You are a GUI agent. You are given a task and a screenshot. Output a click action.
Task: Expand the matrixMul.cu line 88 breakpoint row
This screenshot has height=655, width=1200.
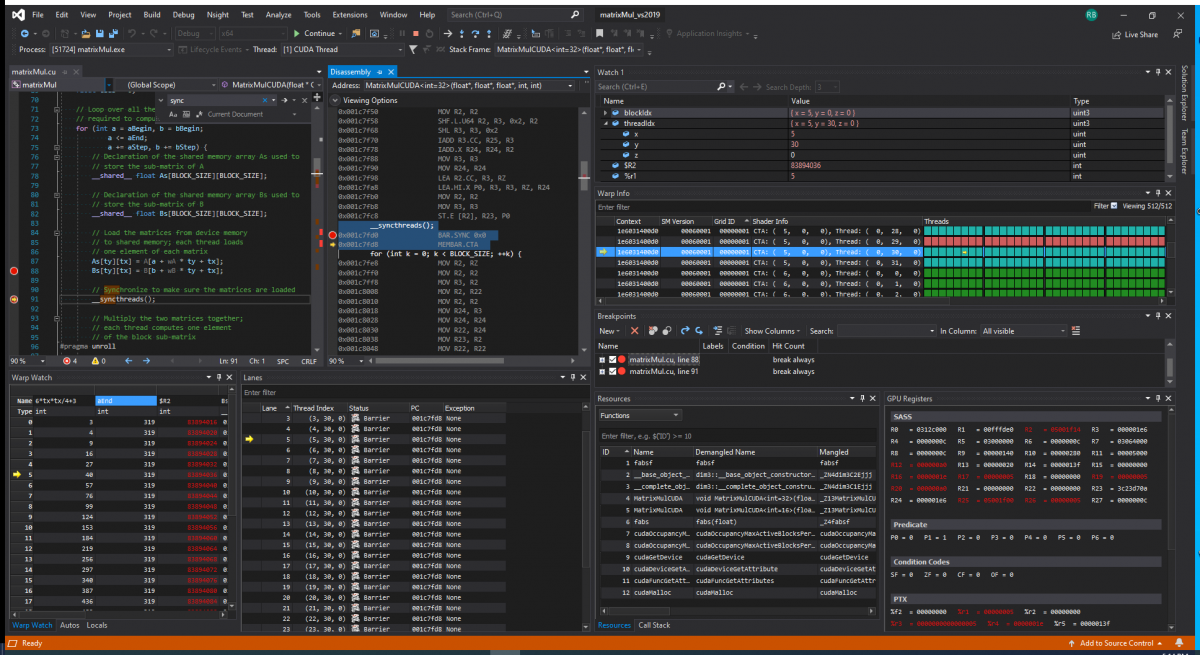pyautogui.click(x=602, y=359)
